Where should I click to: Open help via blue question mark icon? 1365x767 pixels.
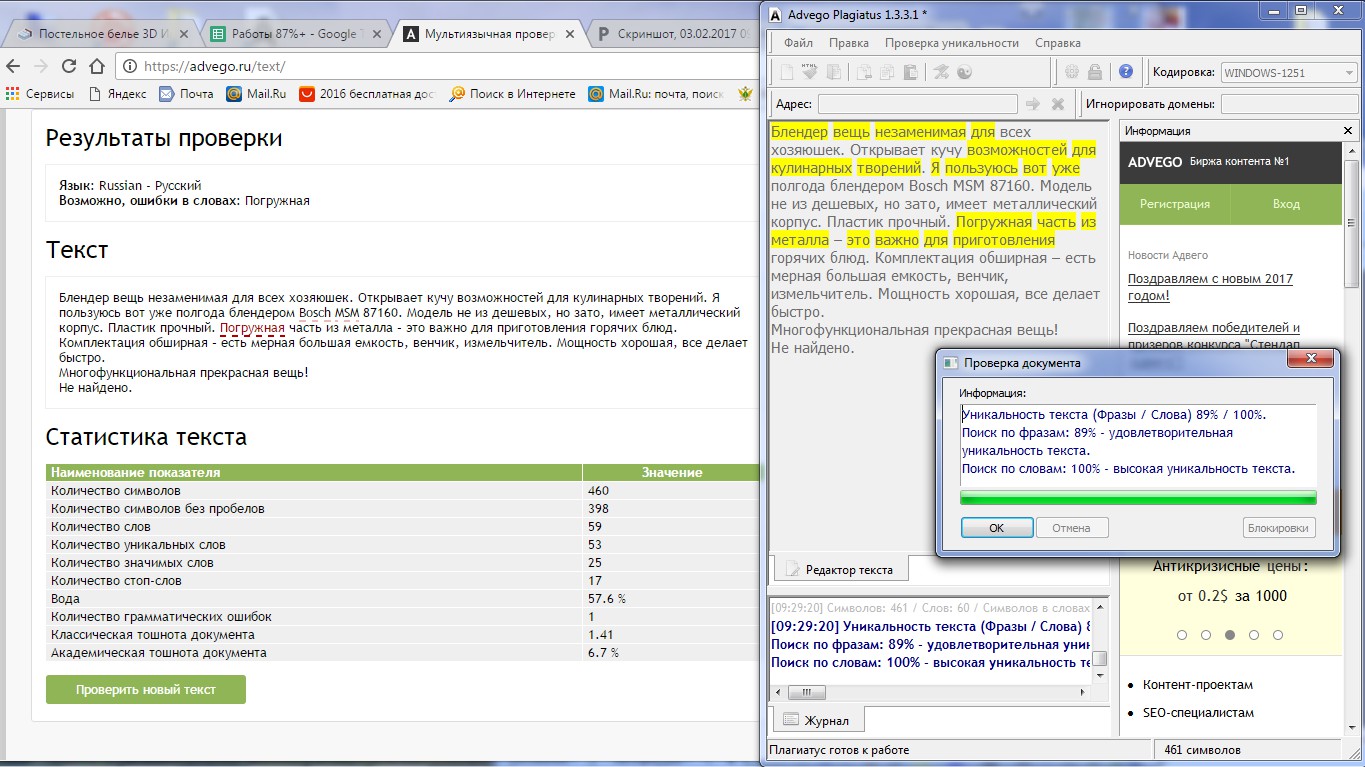pyautogui.click(x=1126, y=72)
